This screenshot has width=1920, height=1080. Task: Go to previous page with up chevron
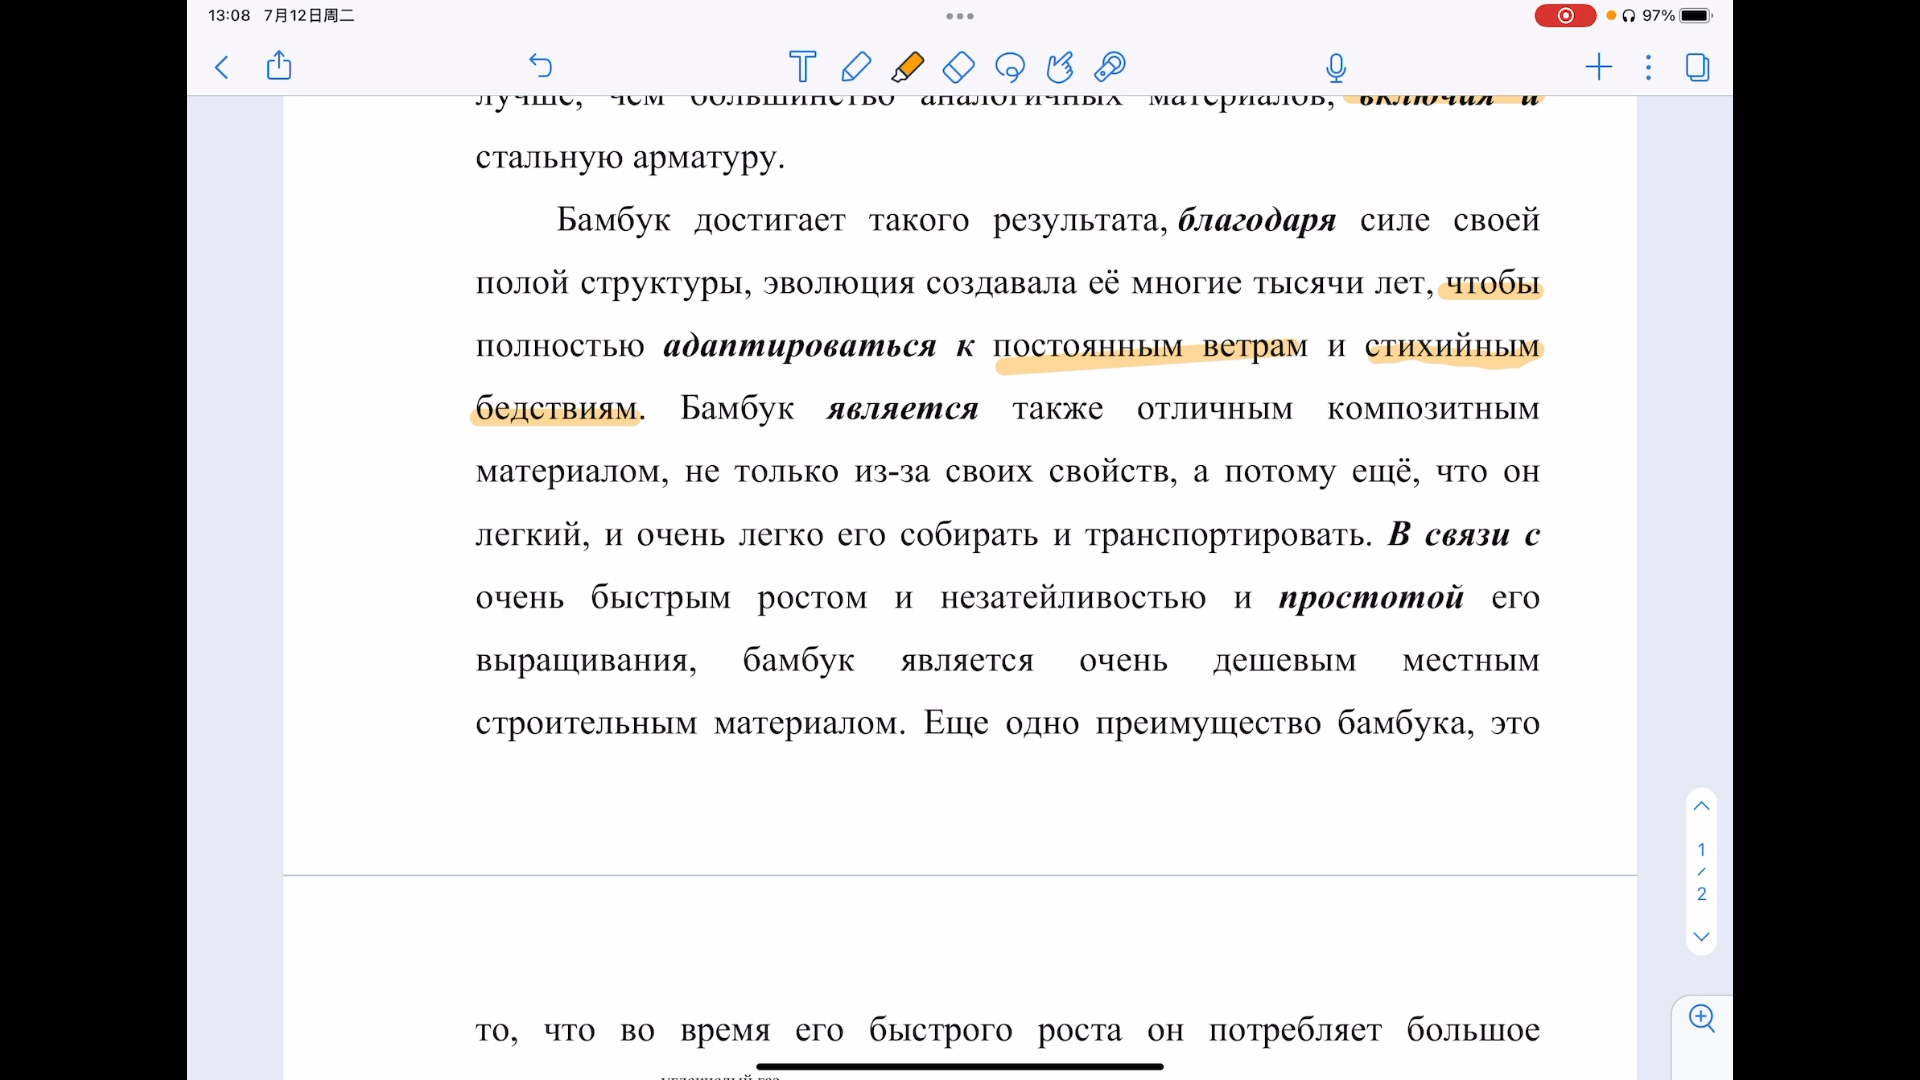1701,806
